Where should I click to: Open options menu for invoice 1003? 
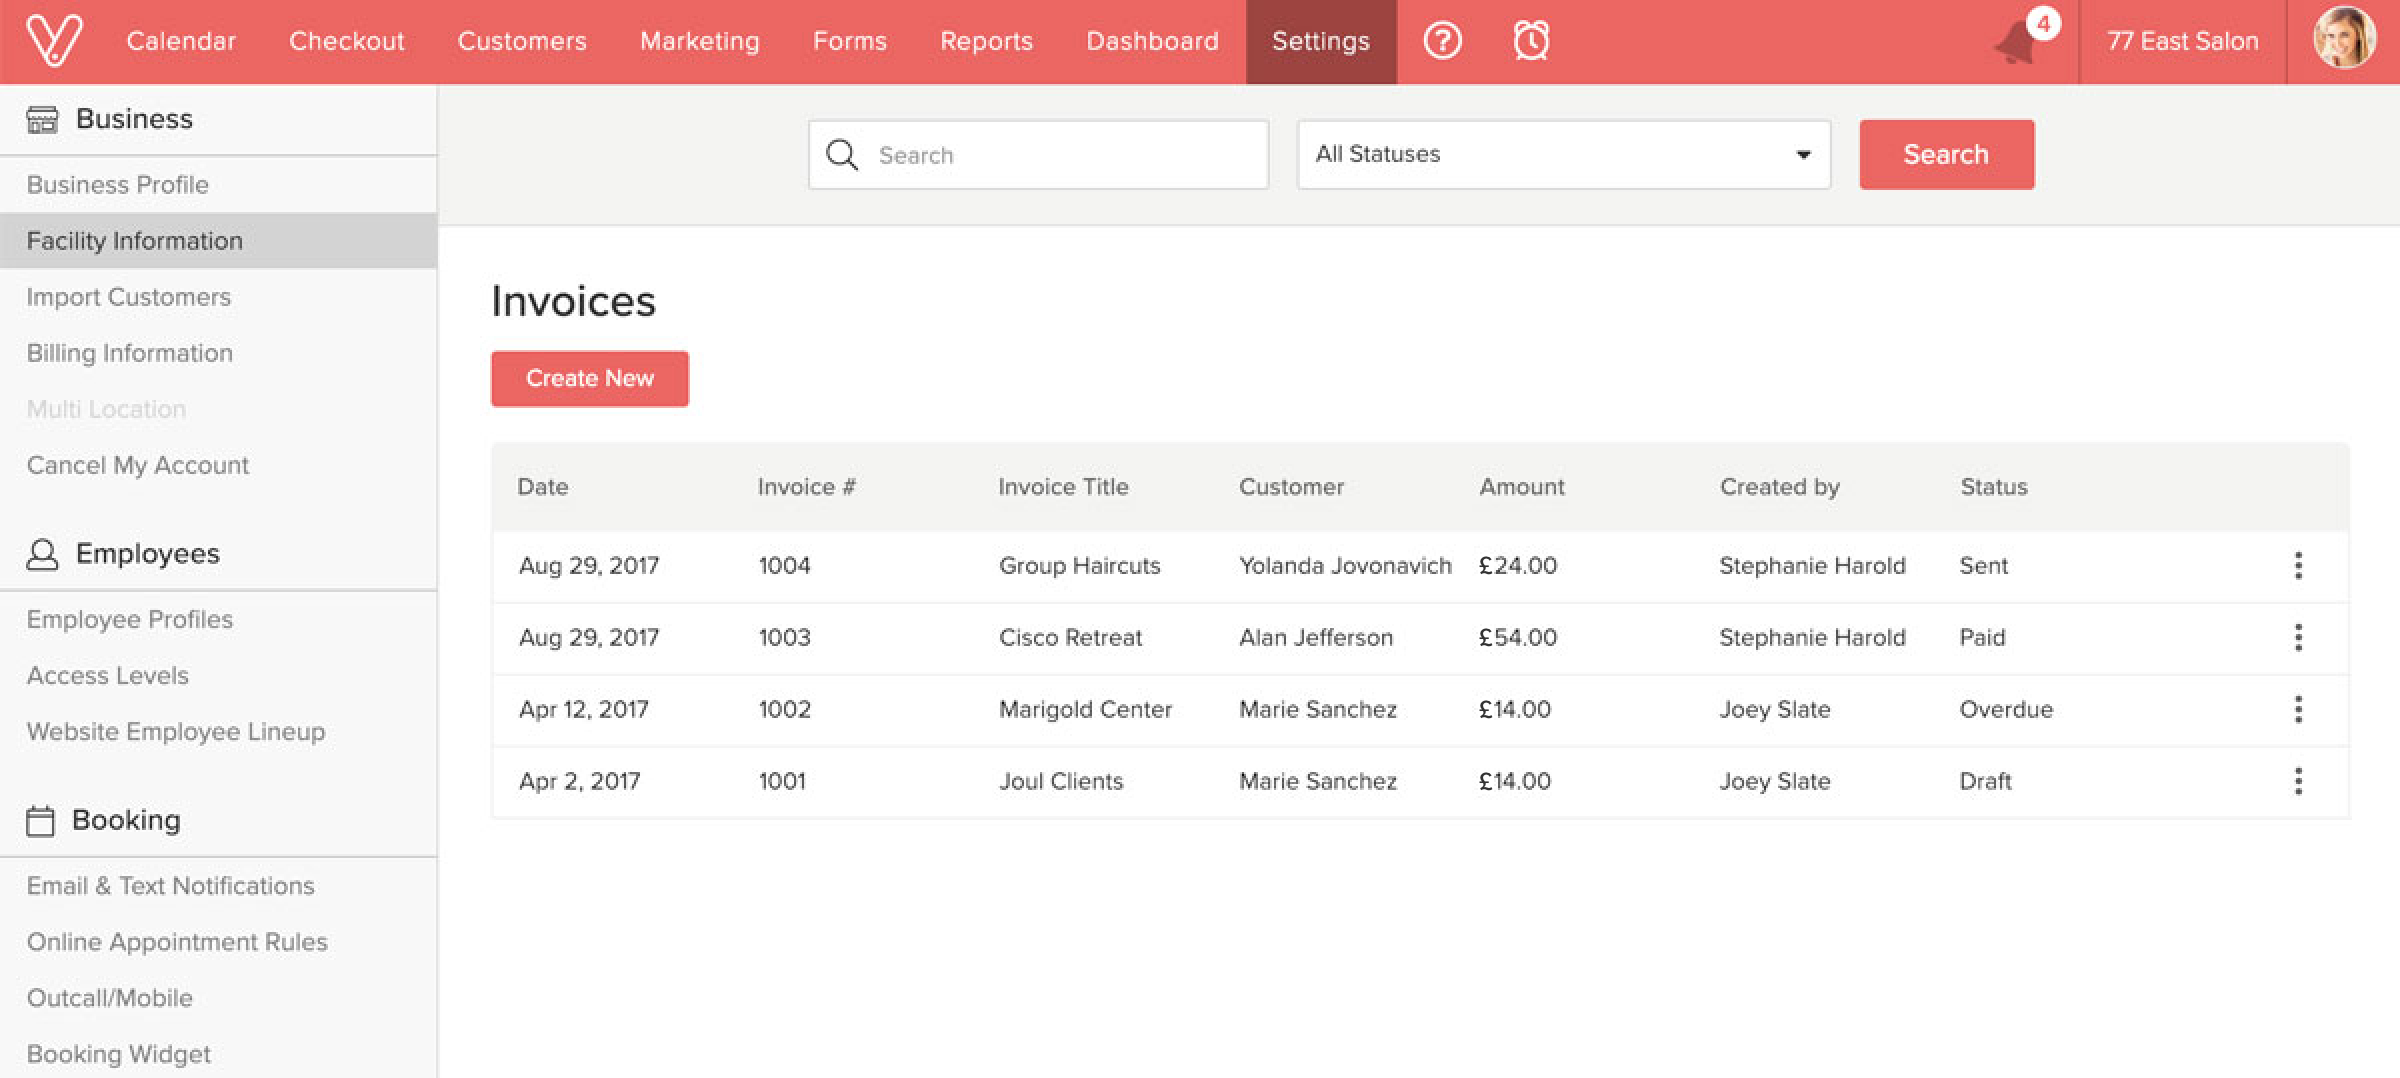pyautogui.click(x=2298, y=638)
